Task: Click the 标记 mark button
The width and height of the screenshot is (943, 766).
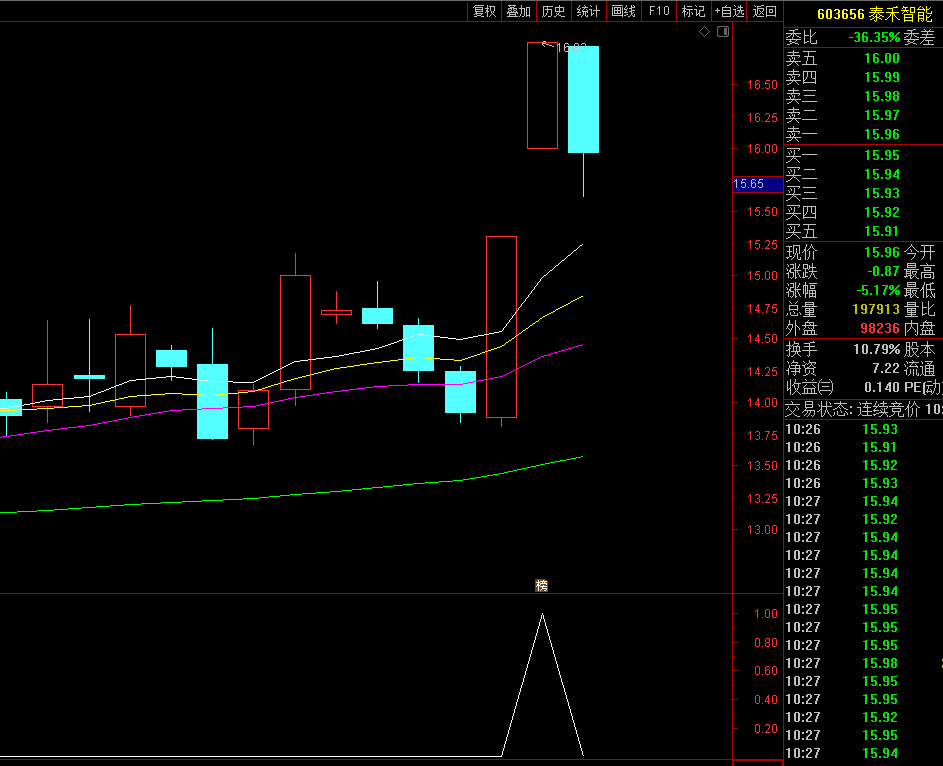Action: pyautogui.click(x=693, y=11)
